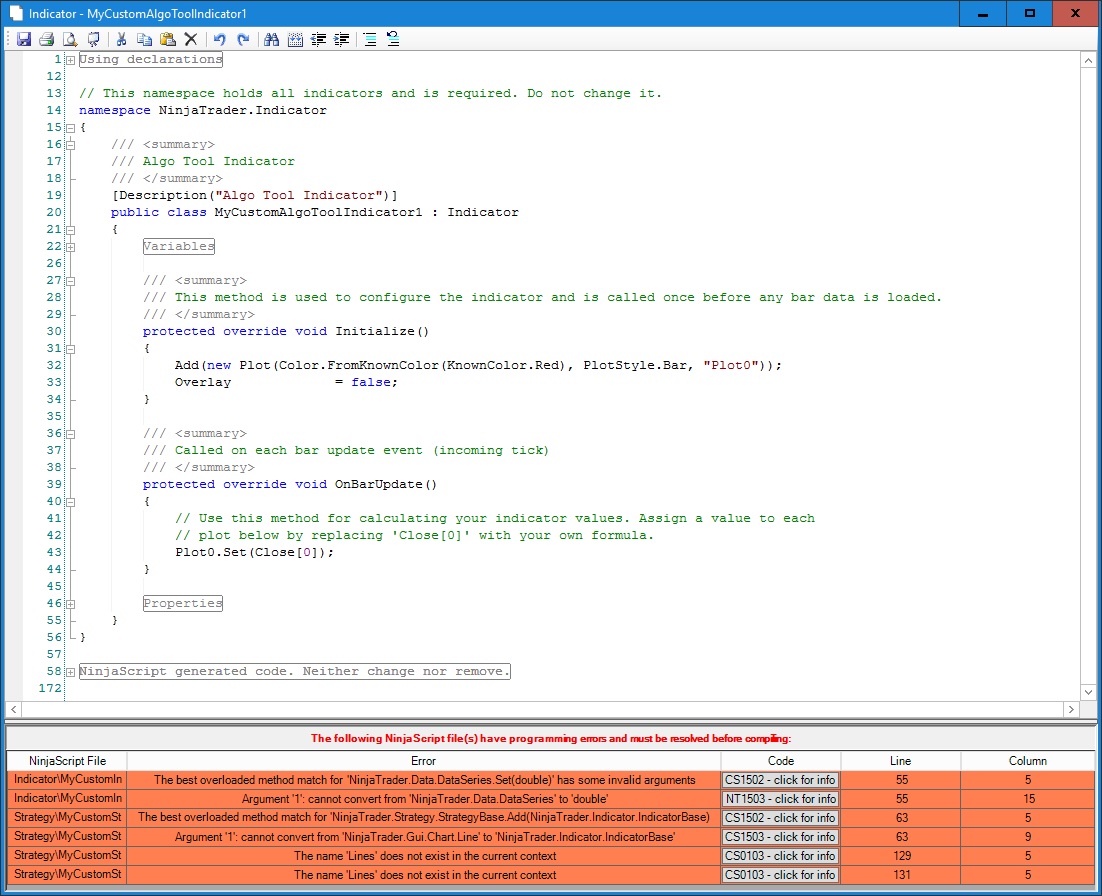The width and height of the screenshot is (1102, 896).
Task: Click the Copy icon in toolbar
Action: [144, 40]
